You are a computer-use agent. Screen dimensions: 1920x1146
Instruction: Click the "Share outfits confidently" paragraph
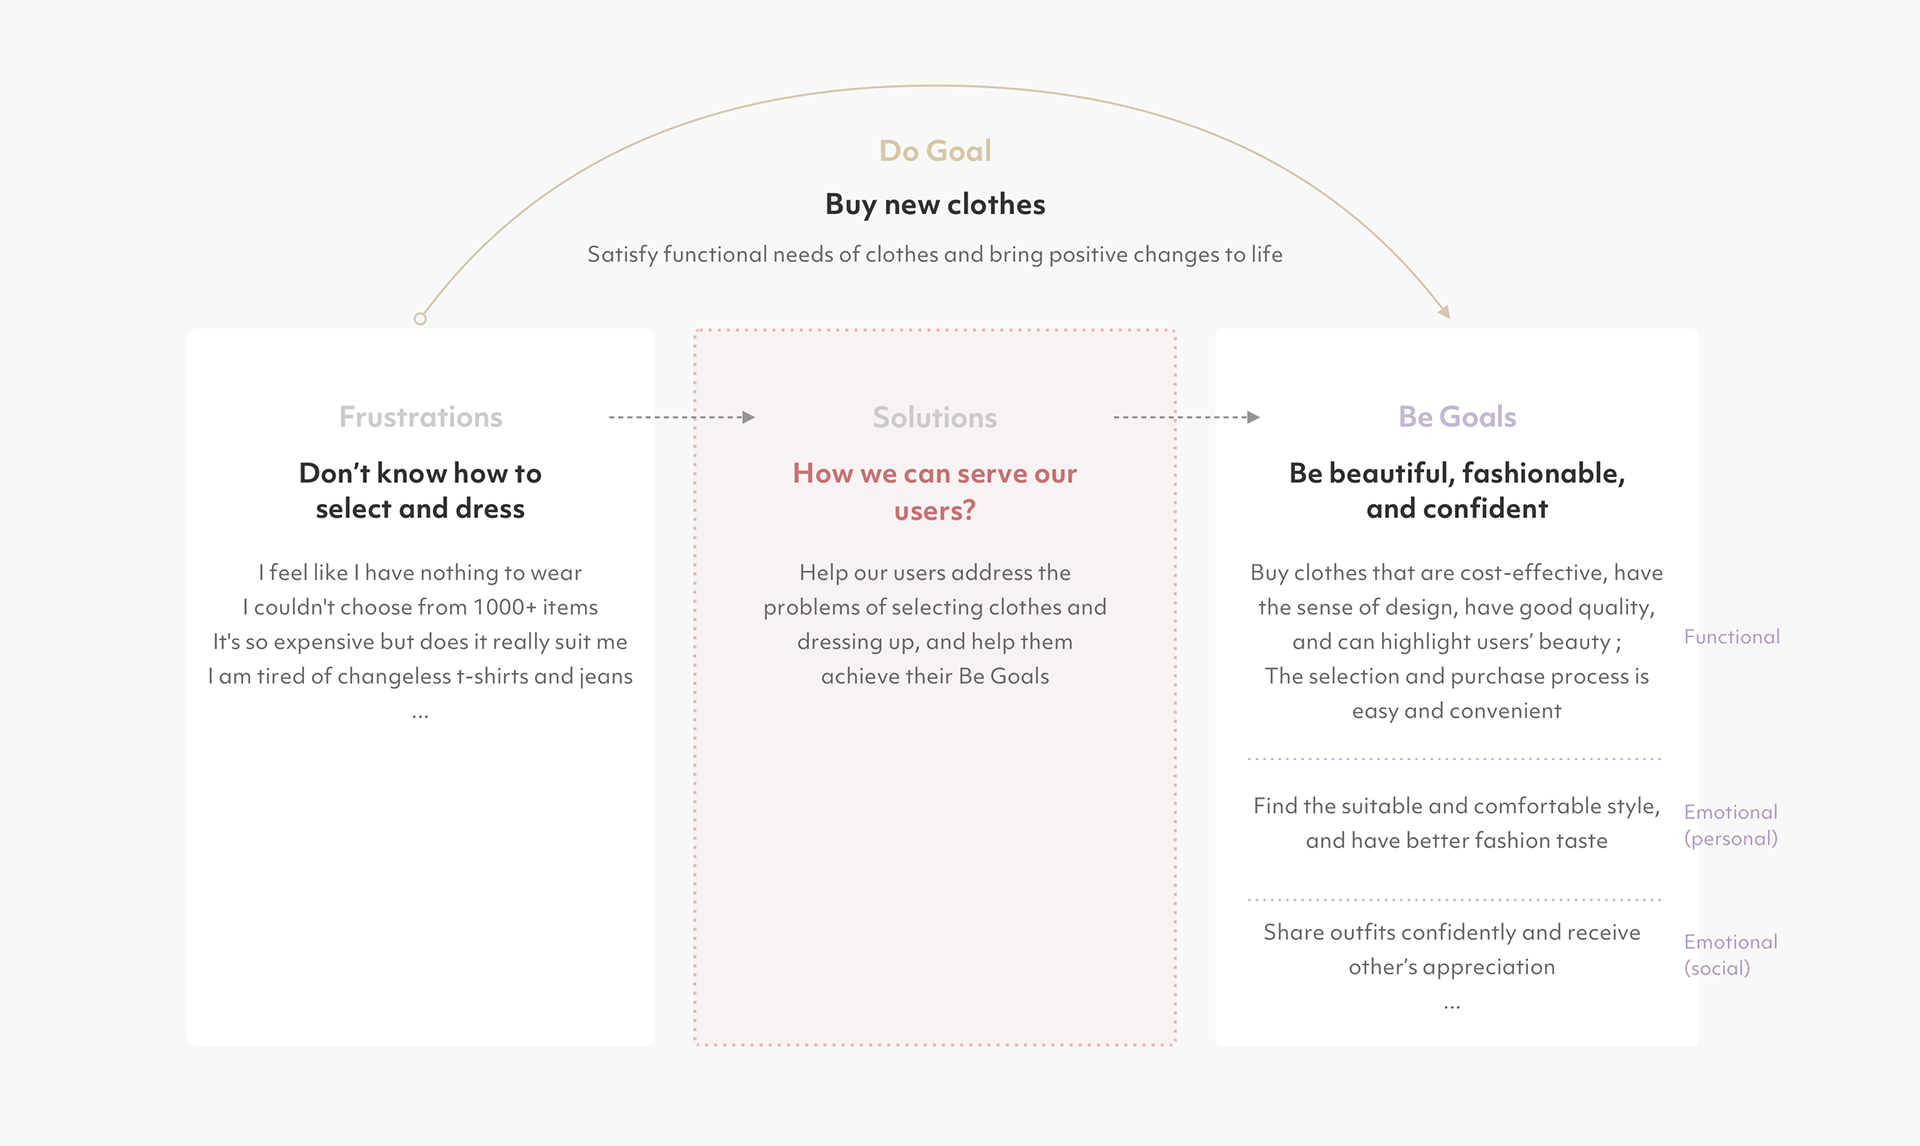point(1452,949)
